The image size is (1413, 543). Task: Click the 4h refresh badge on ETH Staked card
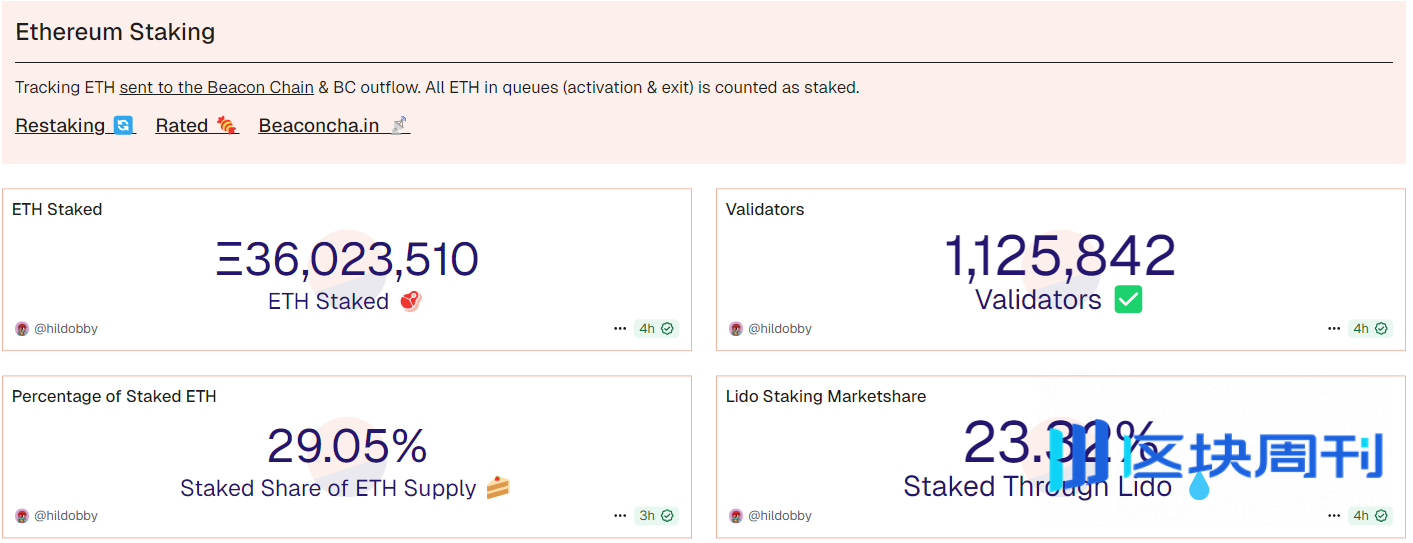coord(656,328)
